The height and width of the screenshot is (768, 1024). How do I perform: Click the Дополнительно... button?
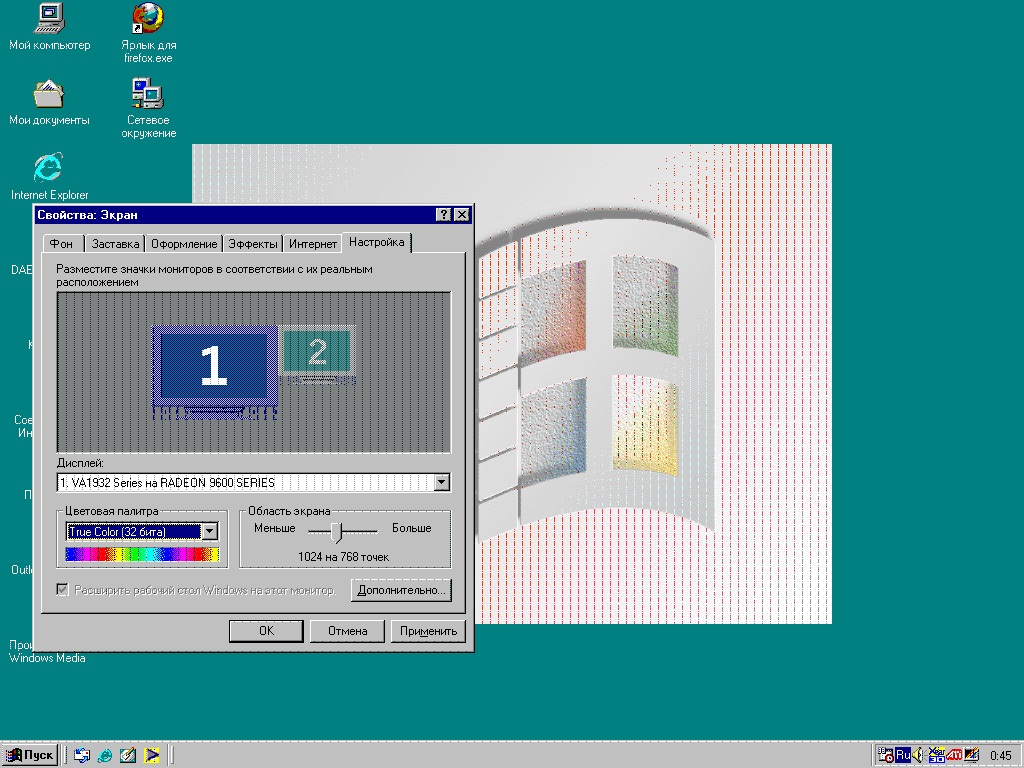tap(402, 590)
